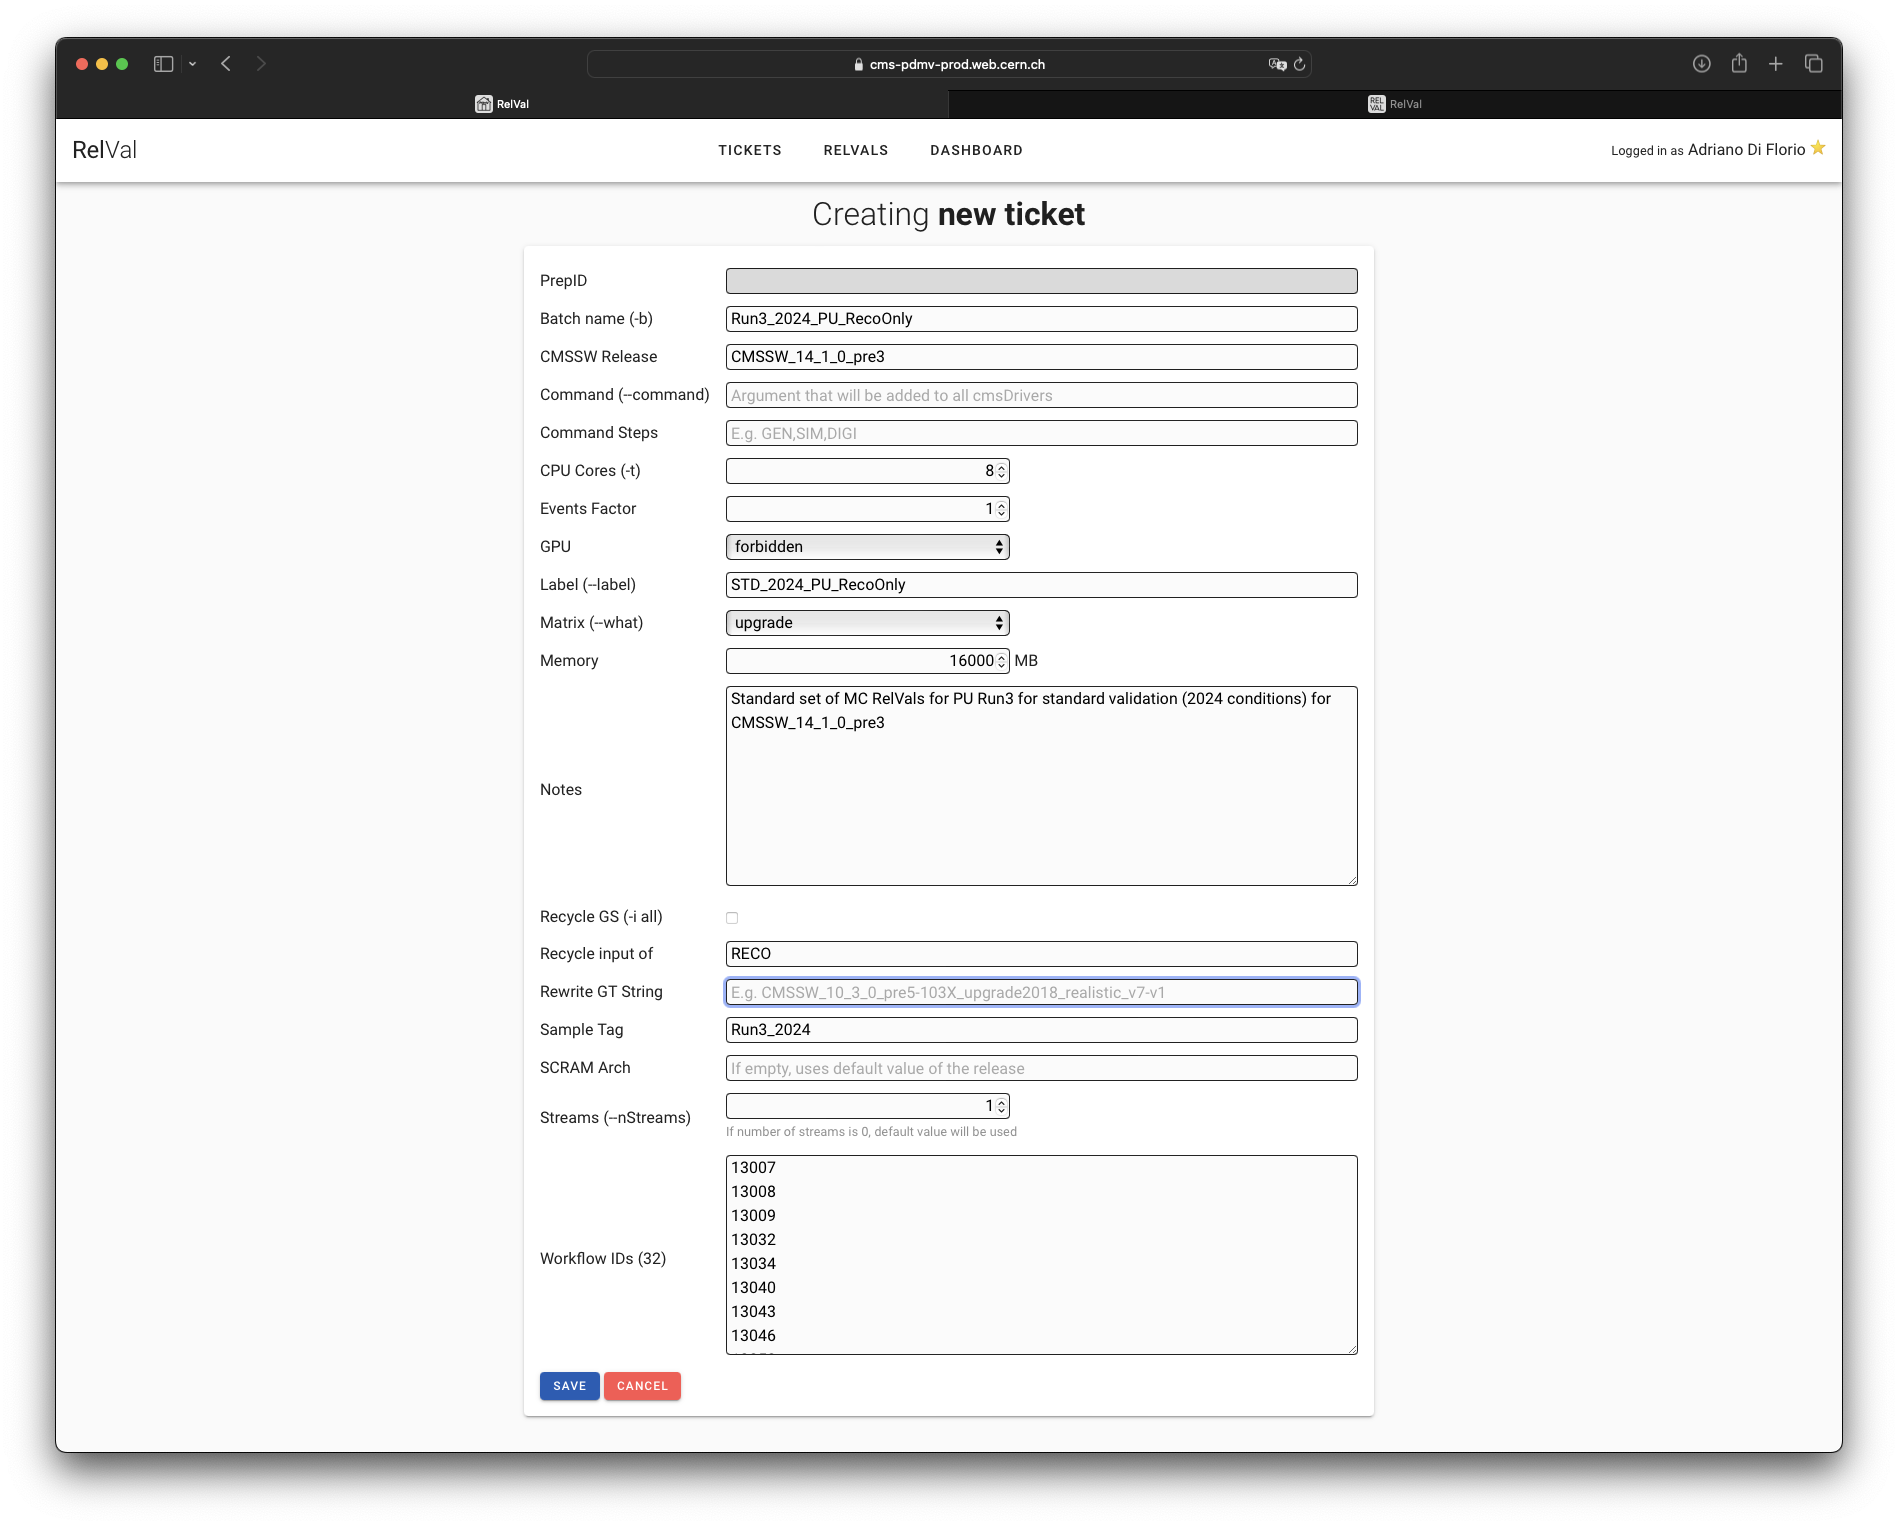The width and height of the screenshot is (1898, 1526).
Task: Open a new tab with plus icon
Action: click(1775, 64)
